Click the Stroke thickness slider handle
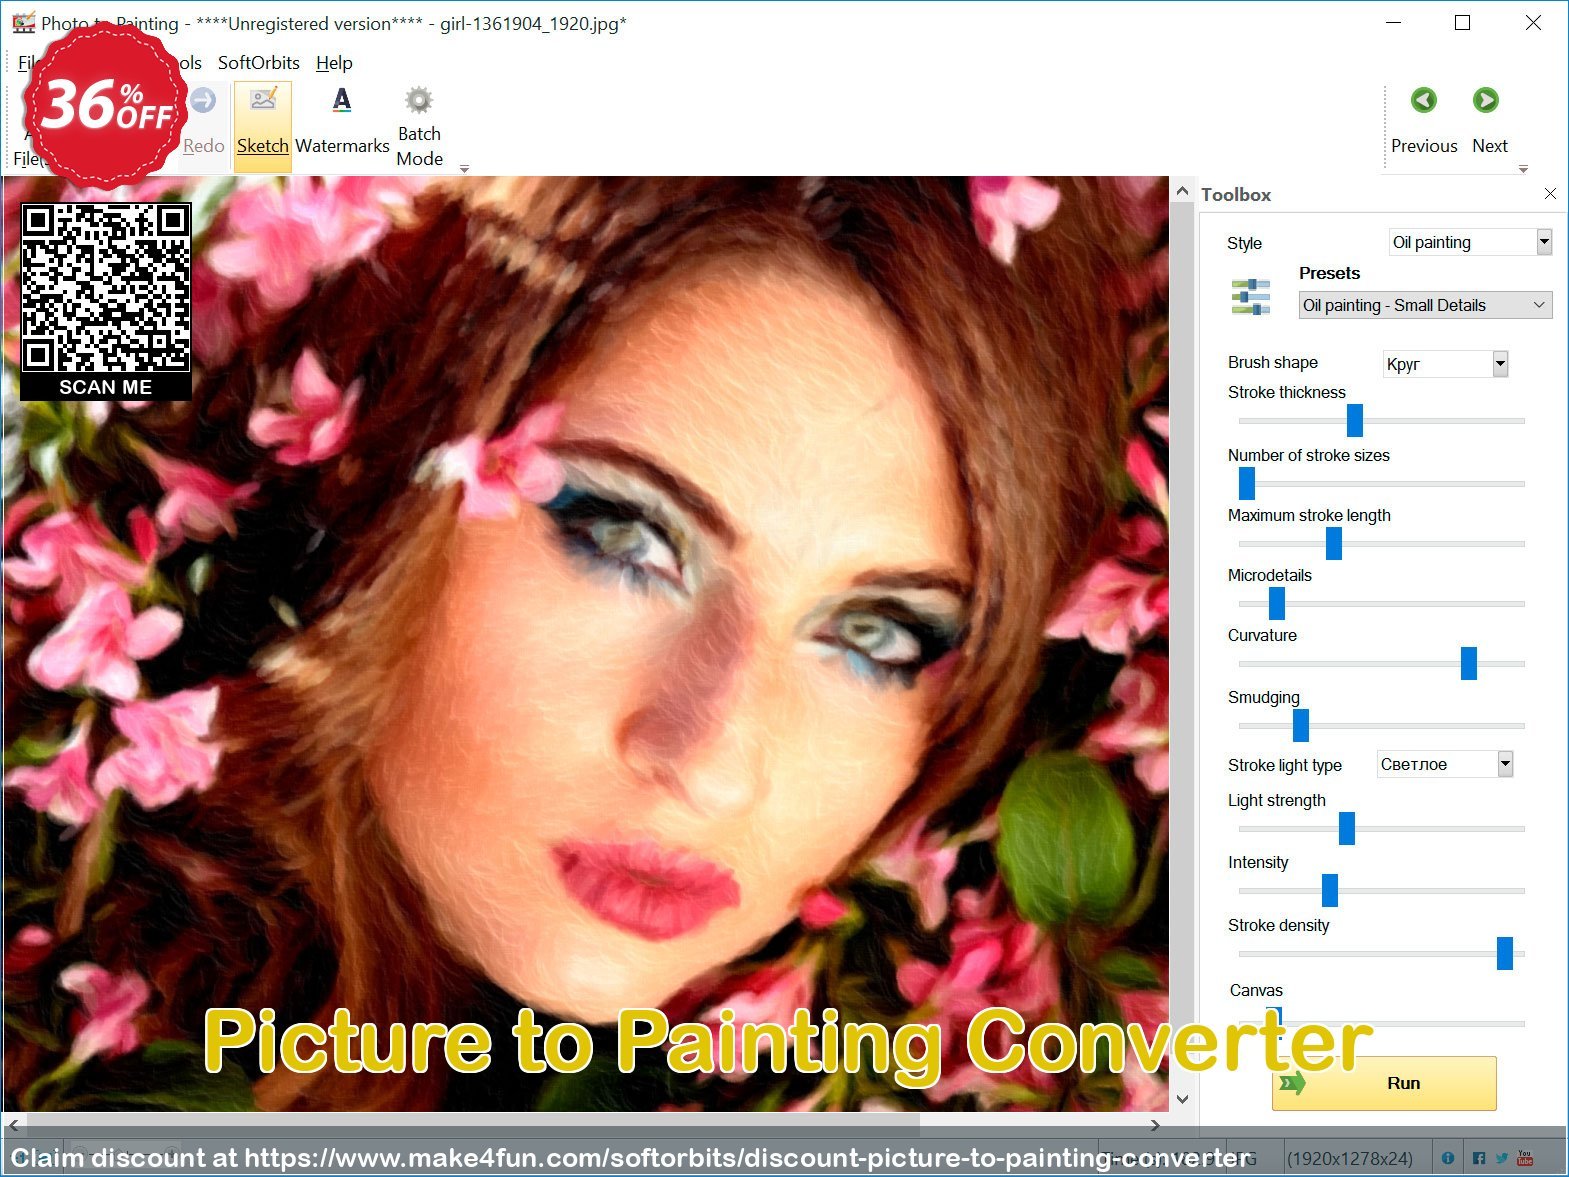1569x1177 pixels. click(1355, 421)
